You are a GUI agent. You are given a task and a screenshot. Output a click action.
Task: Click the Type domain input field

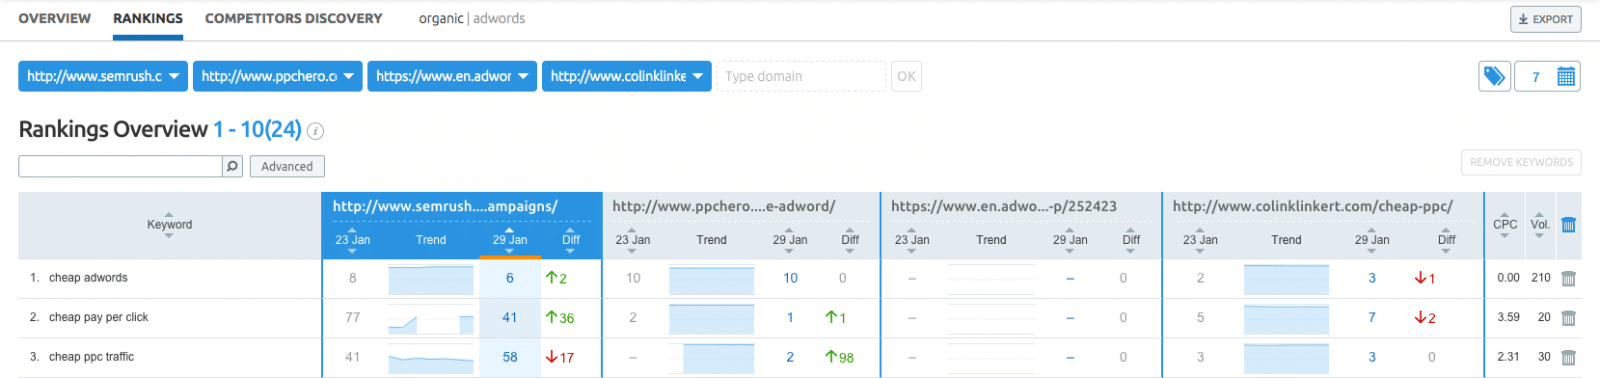coord(801,76)
